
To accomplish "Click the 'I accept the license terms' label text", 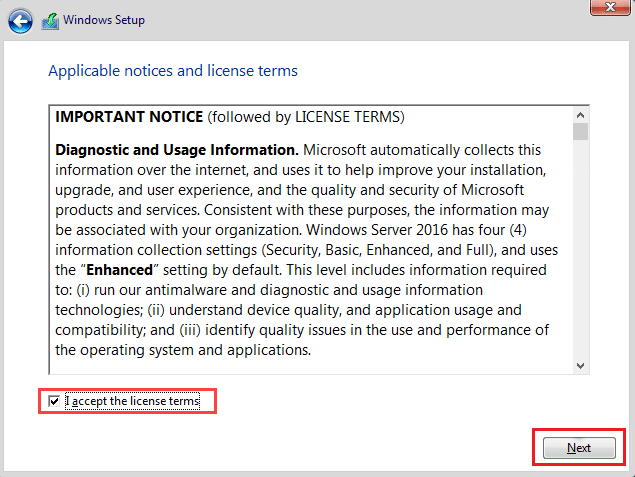I will pyautogui.click(x=132, y=402).
